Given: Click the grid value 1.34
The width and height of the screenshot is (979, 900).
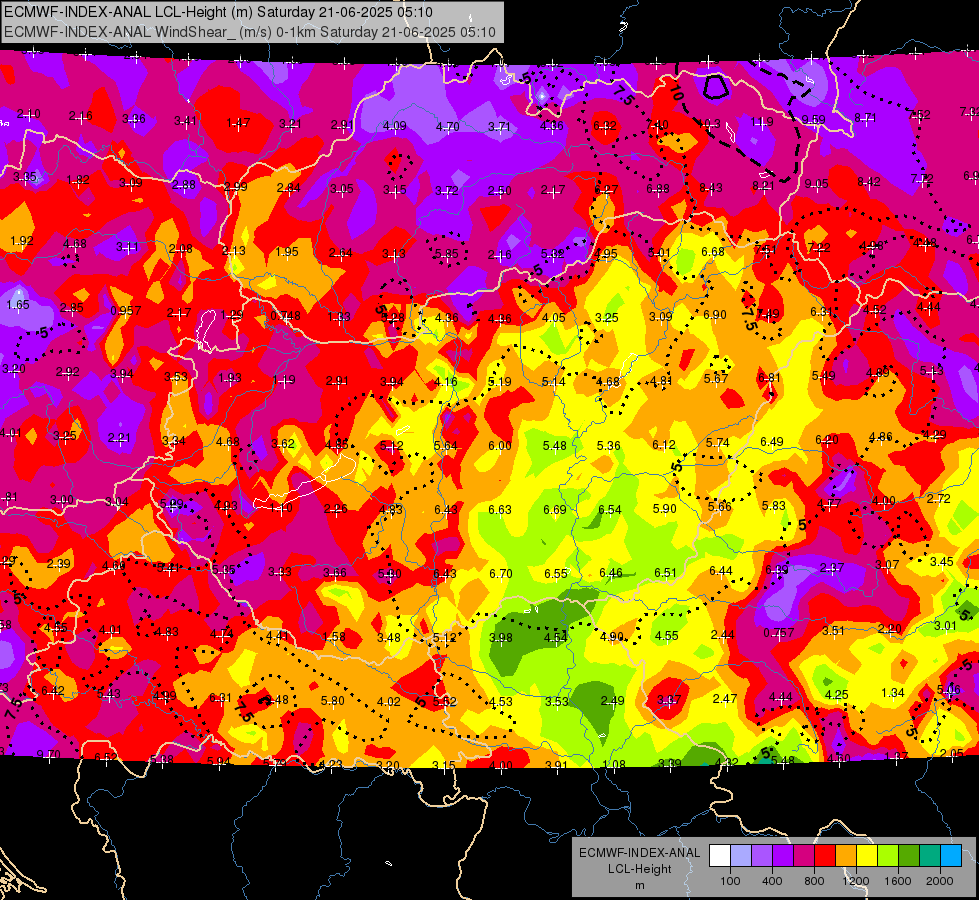Looking at the screenshot, I should [x=893, y=693].
